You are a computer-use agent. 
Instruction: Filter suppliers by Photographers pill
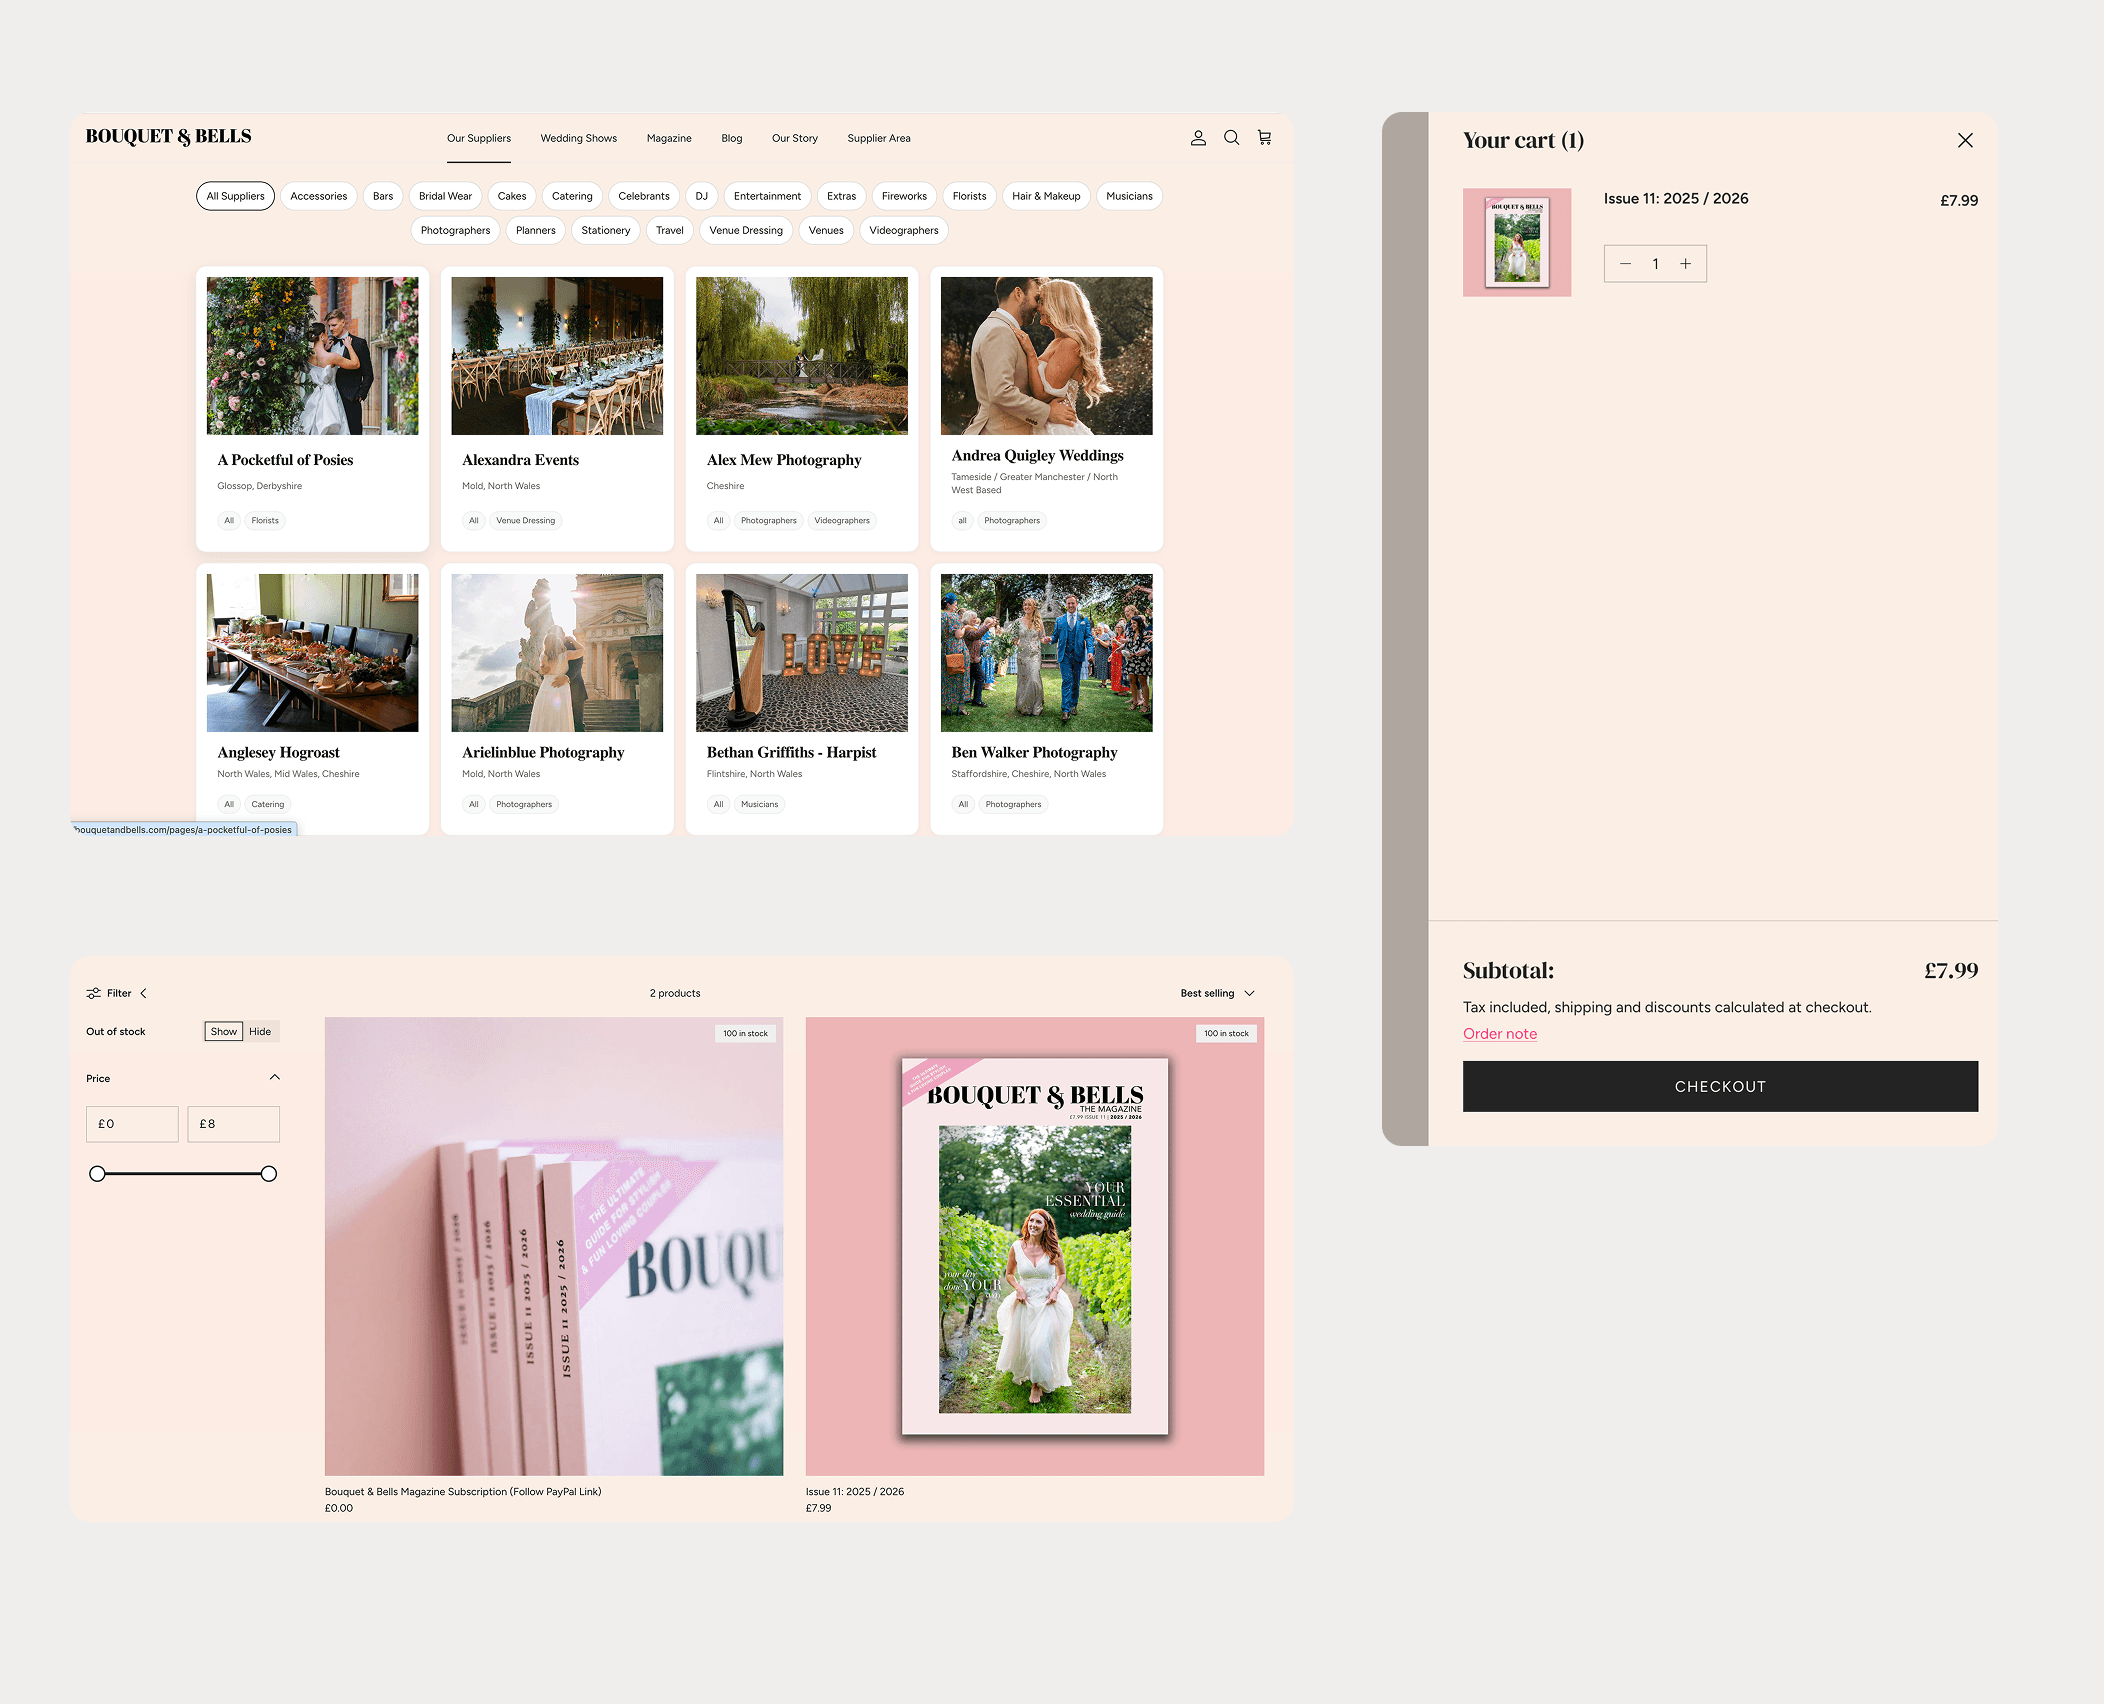pyautogui.click(x=455, y=230)
